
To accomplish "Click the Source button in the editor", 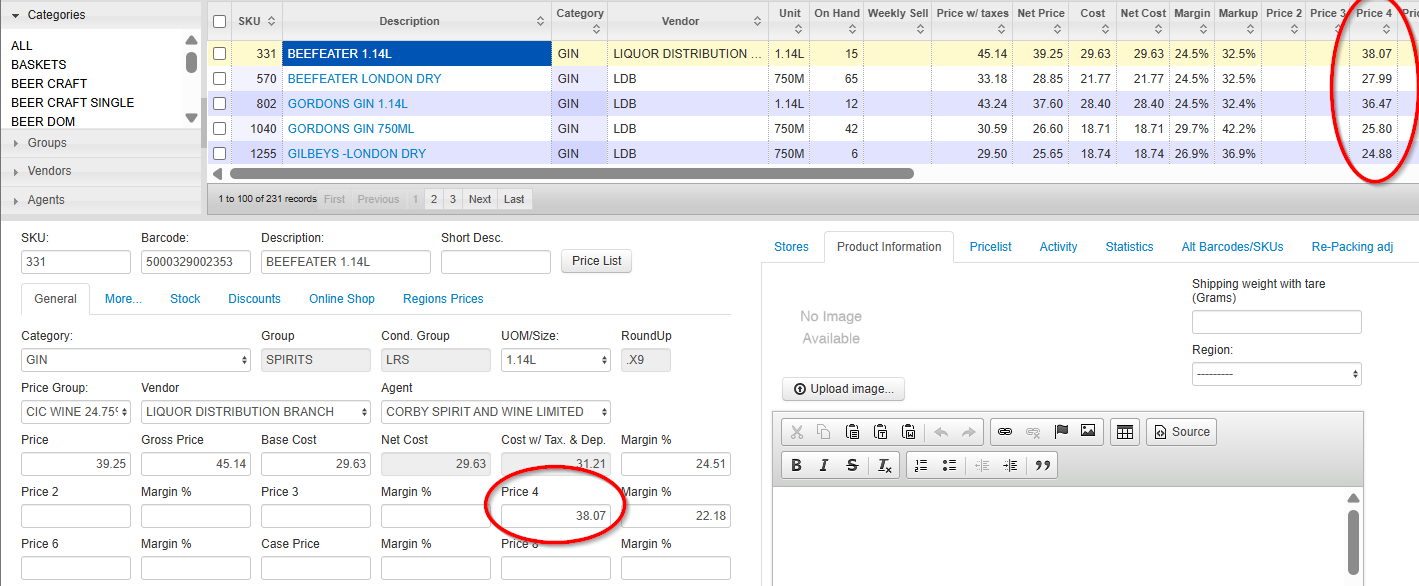I will point(1181,432).
